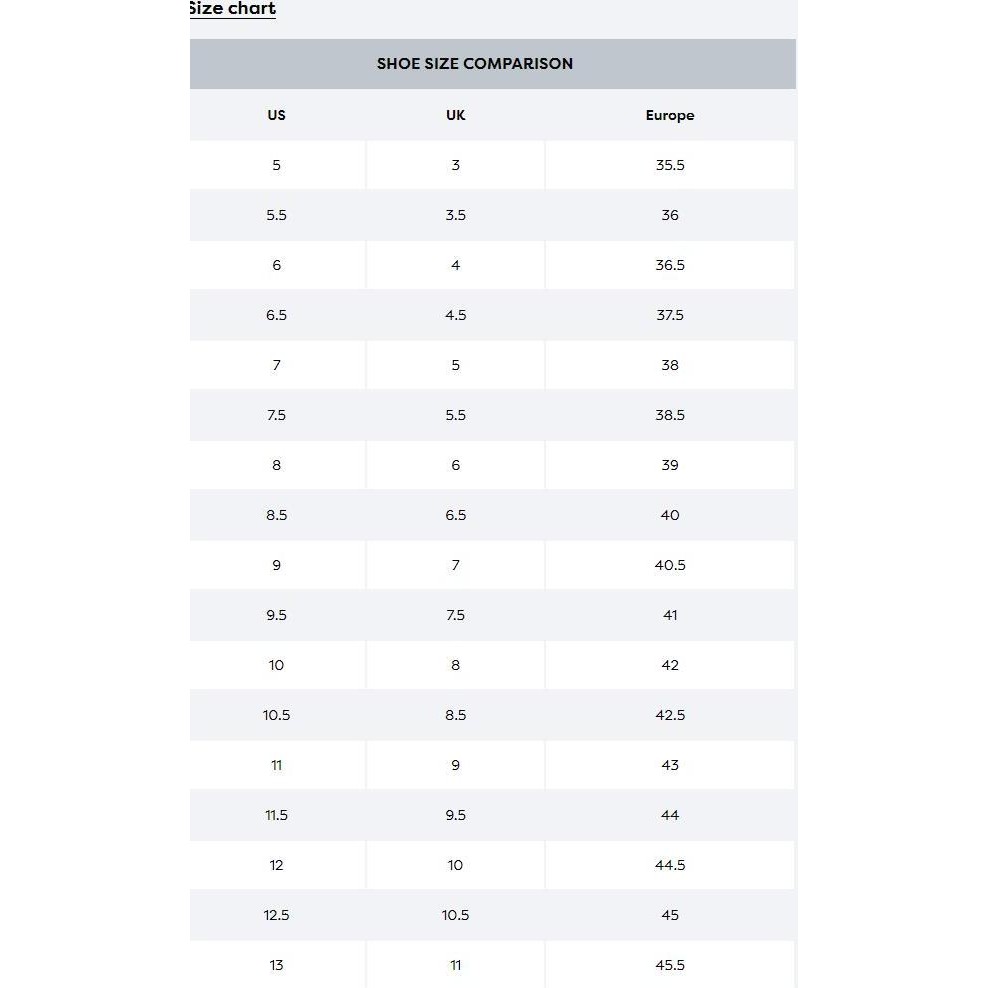Pick the Europe size 37.5 cell

(670, 315)
